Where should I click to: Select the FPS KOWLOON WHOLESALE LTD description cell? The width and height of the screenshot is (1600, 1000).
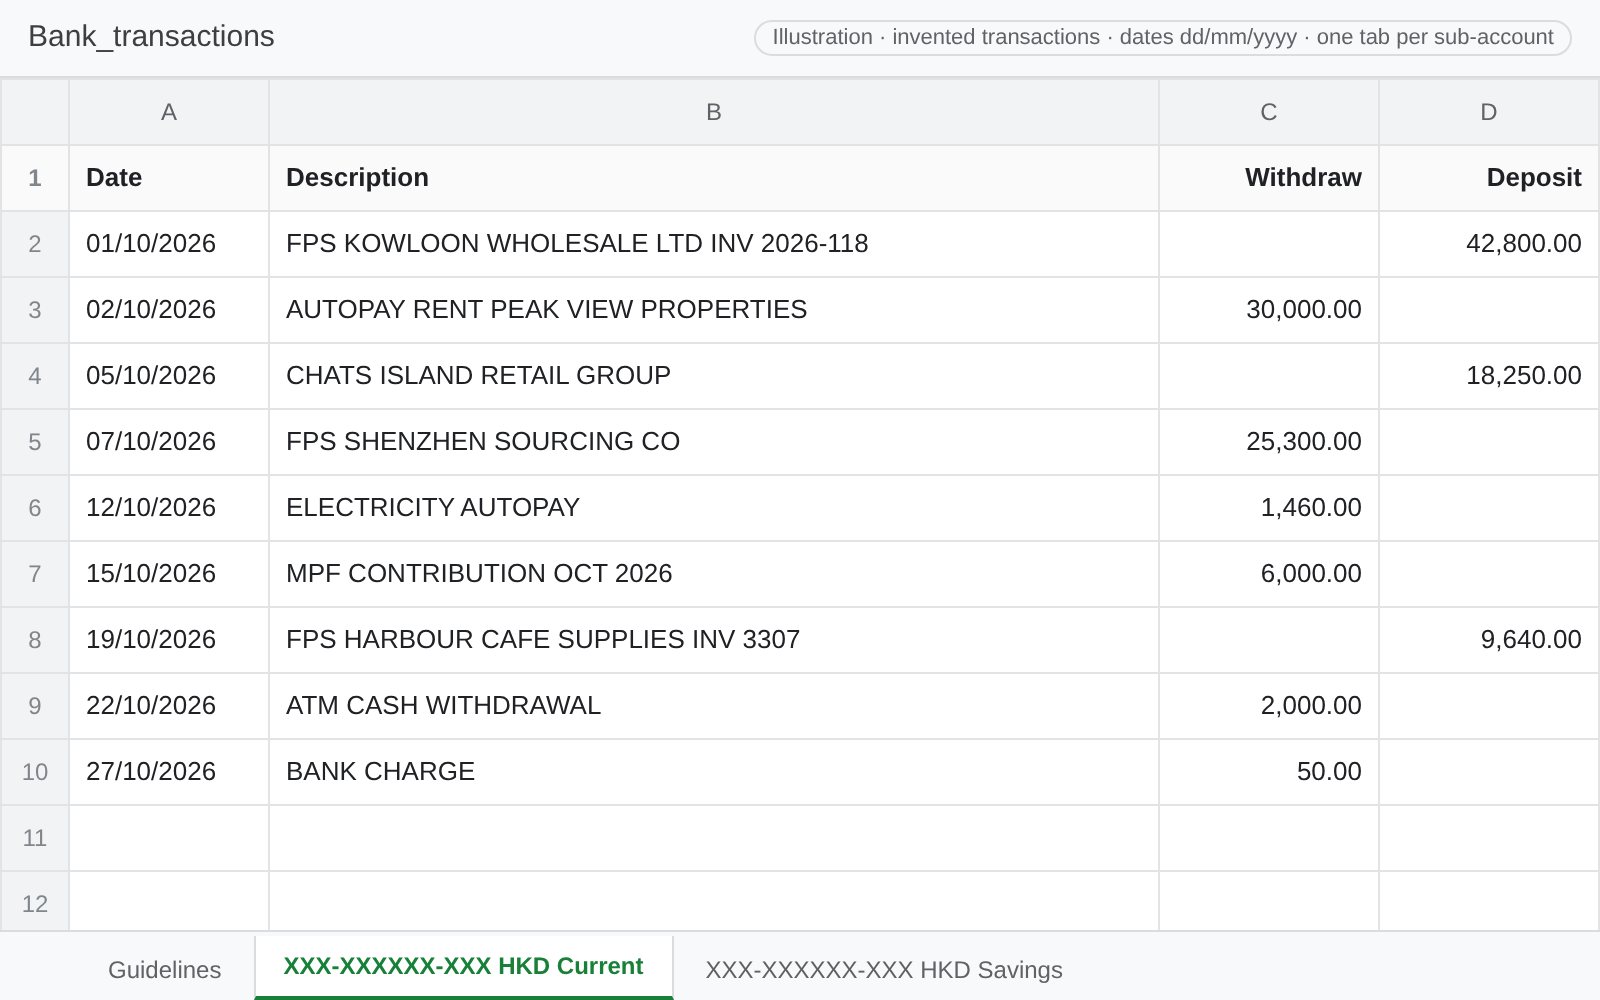(x=714, y=244)
